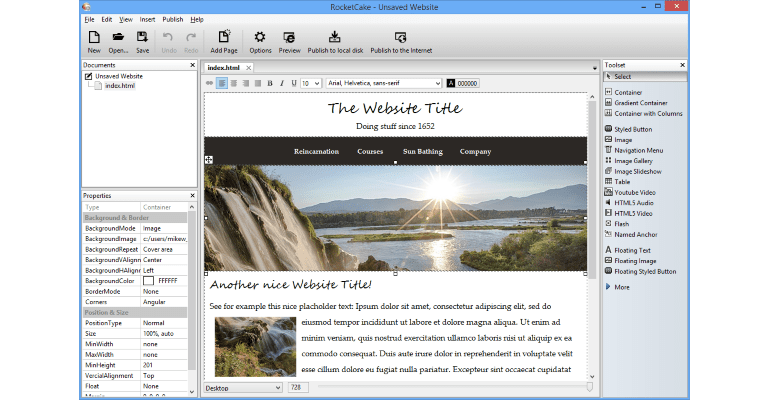Toggle bold text formatting
The image size is (770, 400).
click(x=270, y=83)
